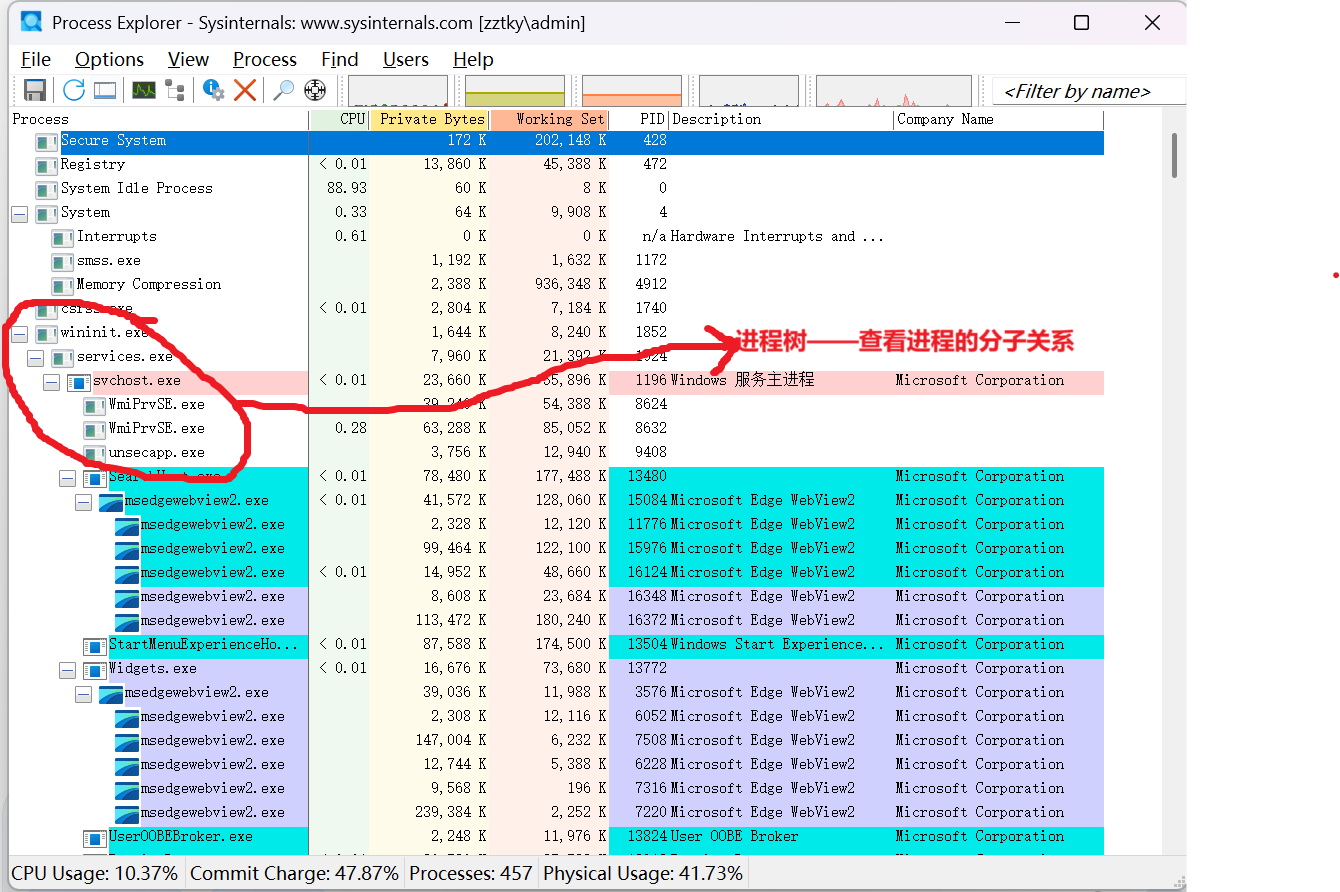Click 'Commit Charge: 47.87%' in status bar
The image size is (1340, 892).
point(294,873)
